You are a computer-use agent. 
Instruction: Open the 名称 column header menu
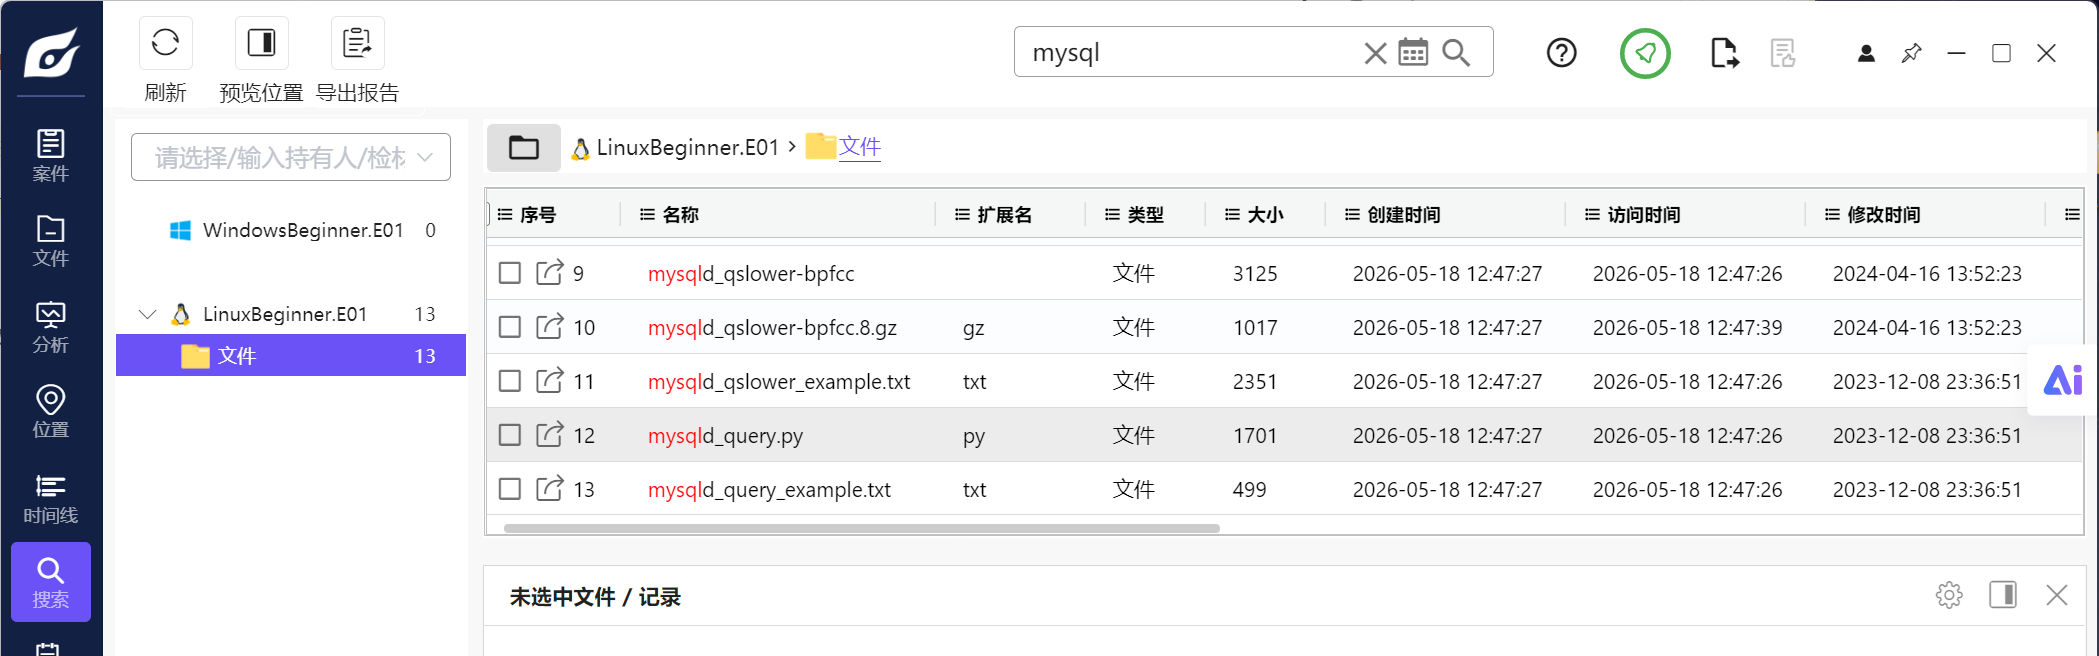tap(646, 214)
